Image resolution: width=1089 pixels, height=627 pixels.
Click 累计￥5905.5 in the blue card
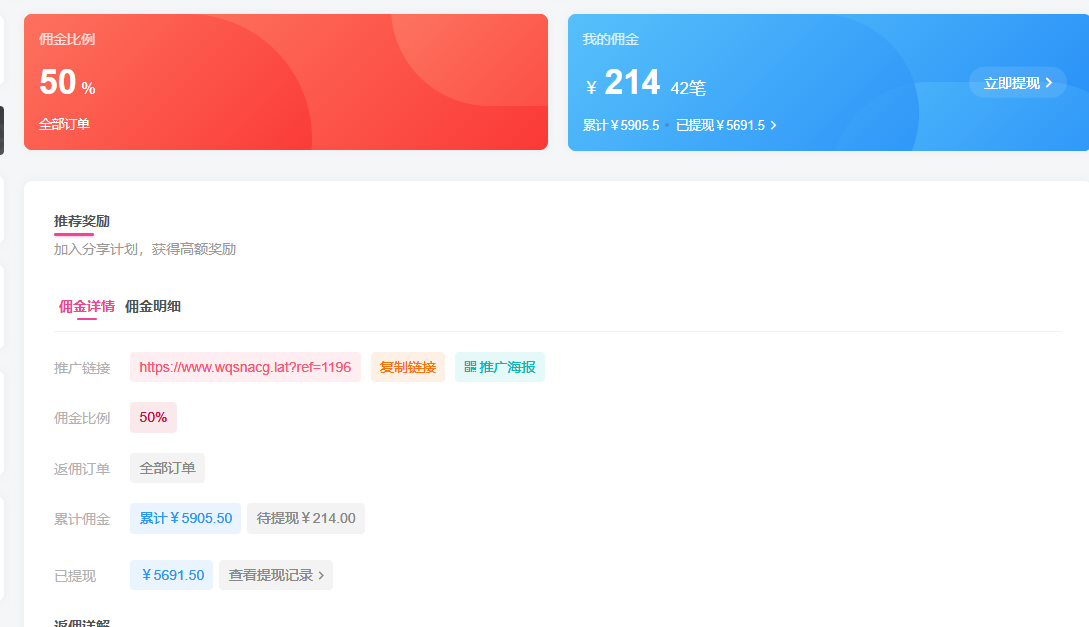click(621, 125)
